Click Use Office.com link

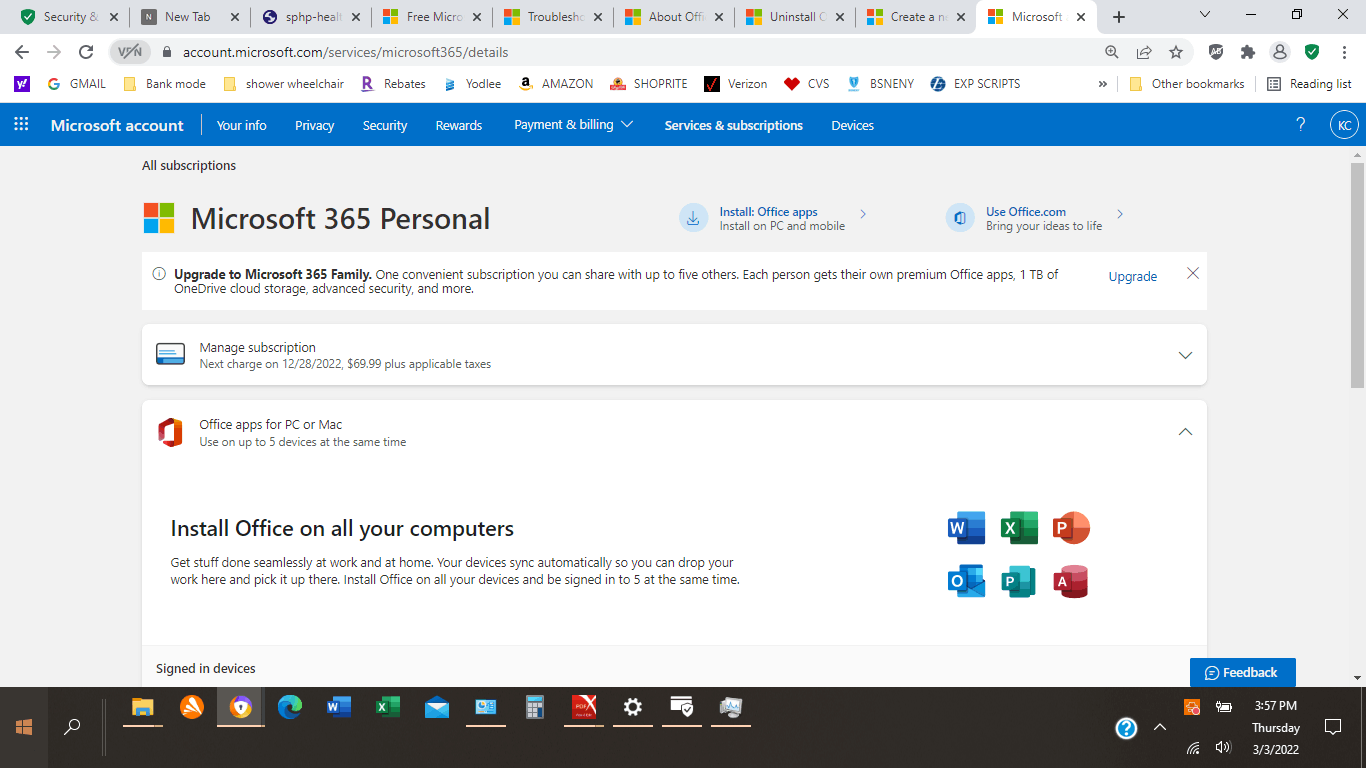(x=1026, y=212)
